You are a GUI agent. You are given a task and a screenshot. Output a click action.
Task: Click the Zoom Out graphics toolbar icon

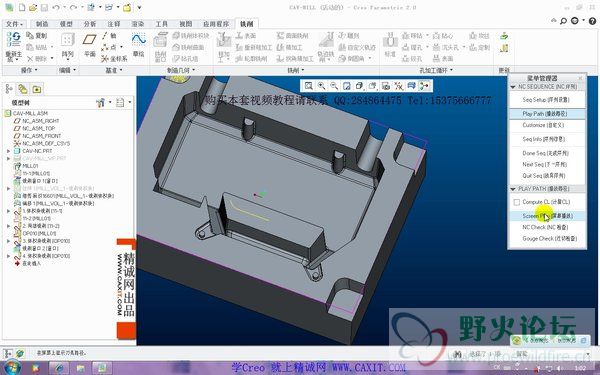[334, 86]
